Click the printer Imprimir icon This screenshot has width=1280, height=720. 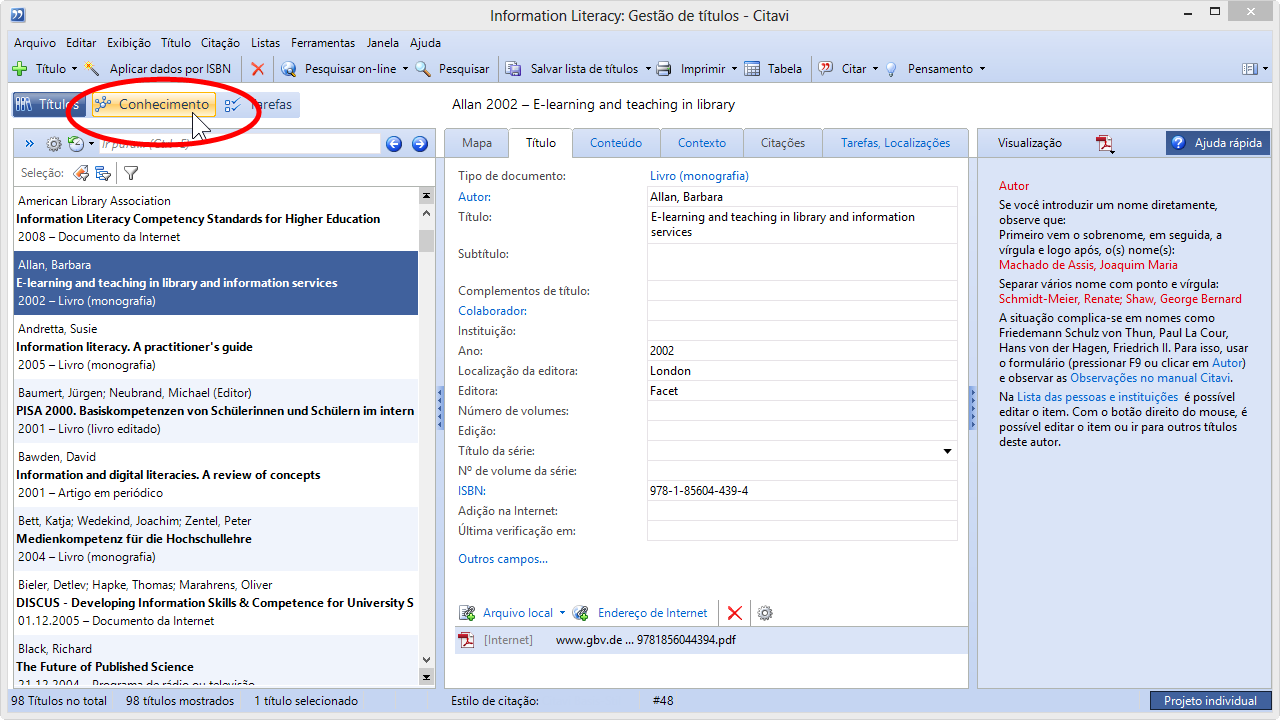[x=664, y=69]
